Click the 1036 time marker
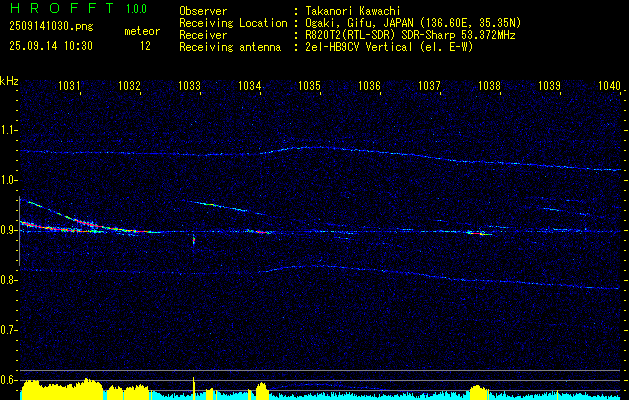 [x=369, y=85]
